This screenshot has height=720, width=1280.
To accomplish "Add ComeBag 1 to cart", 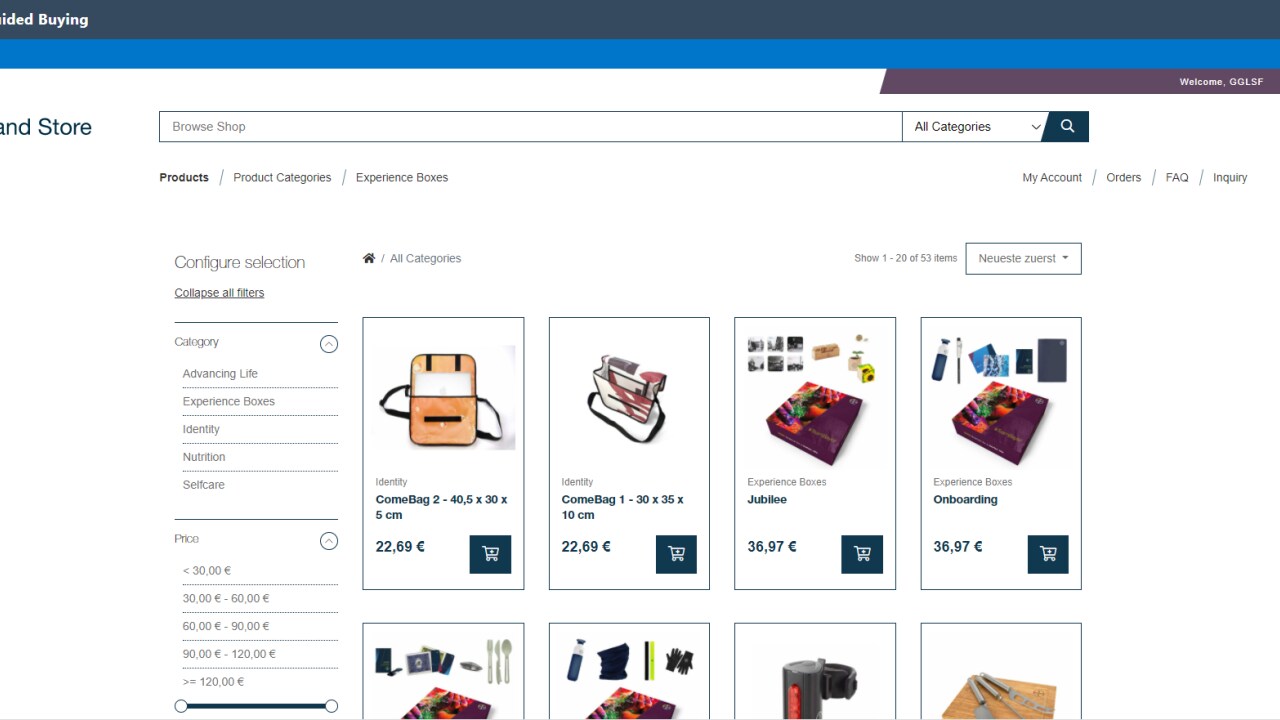I will (676, 554).
